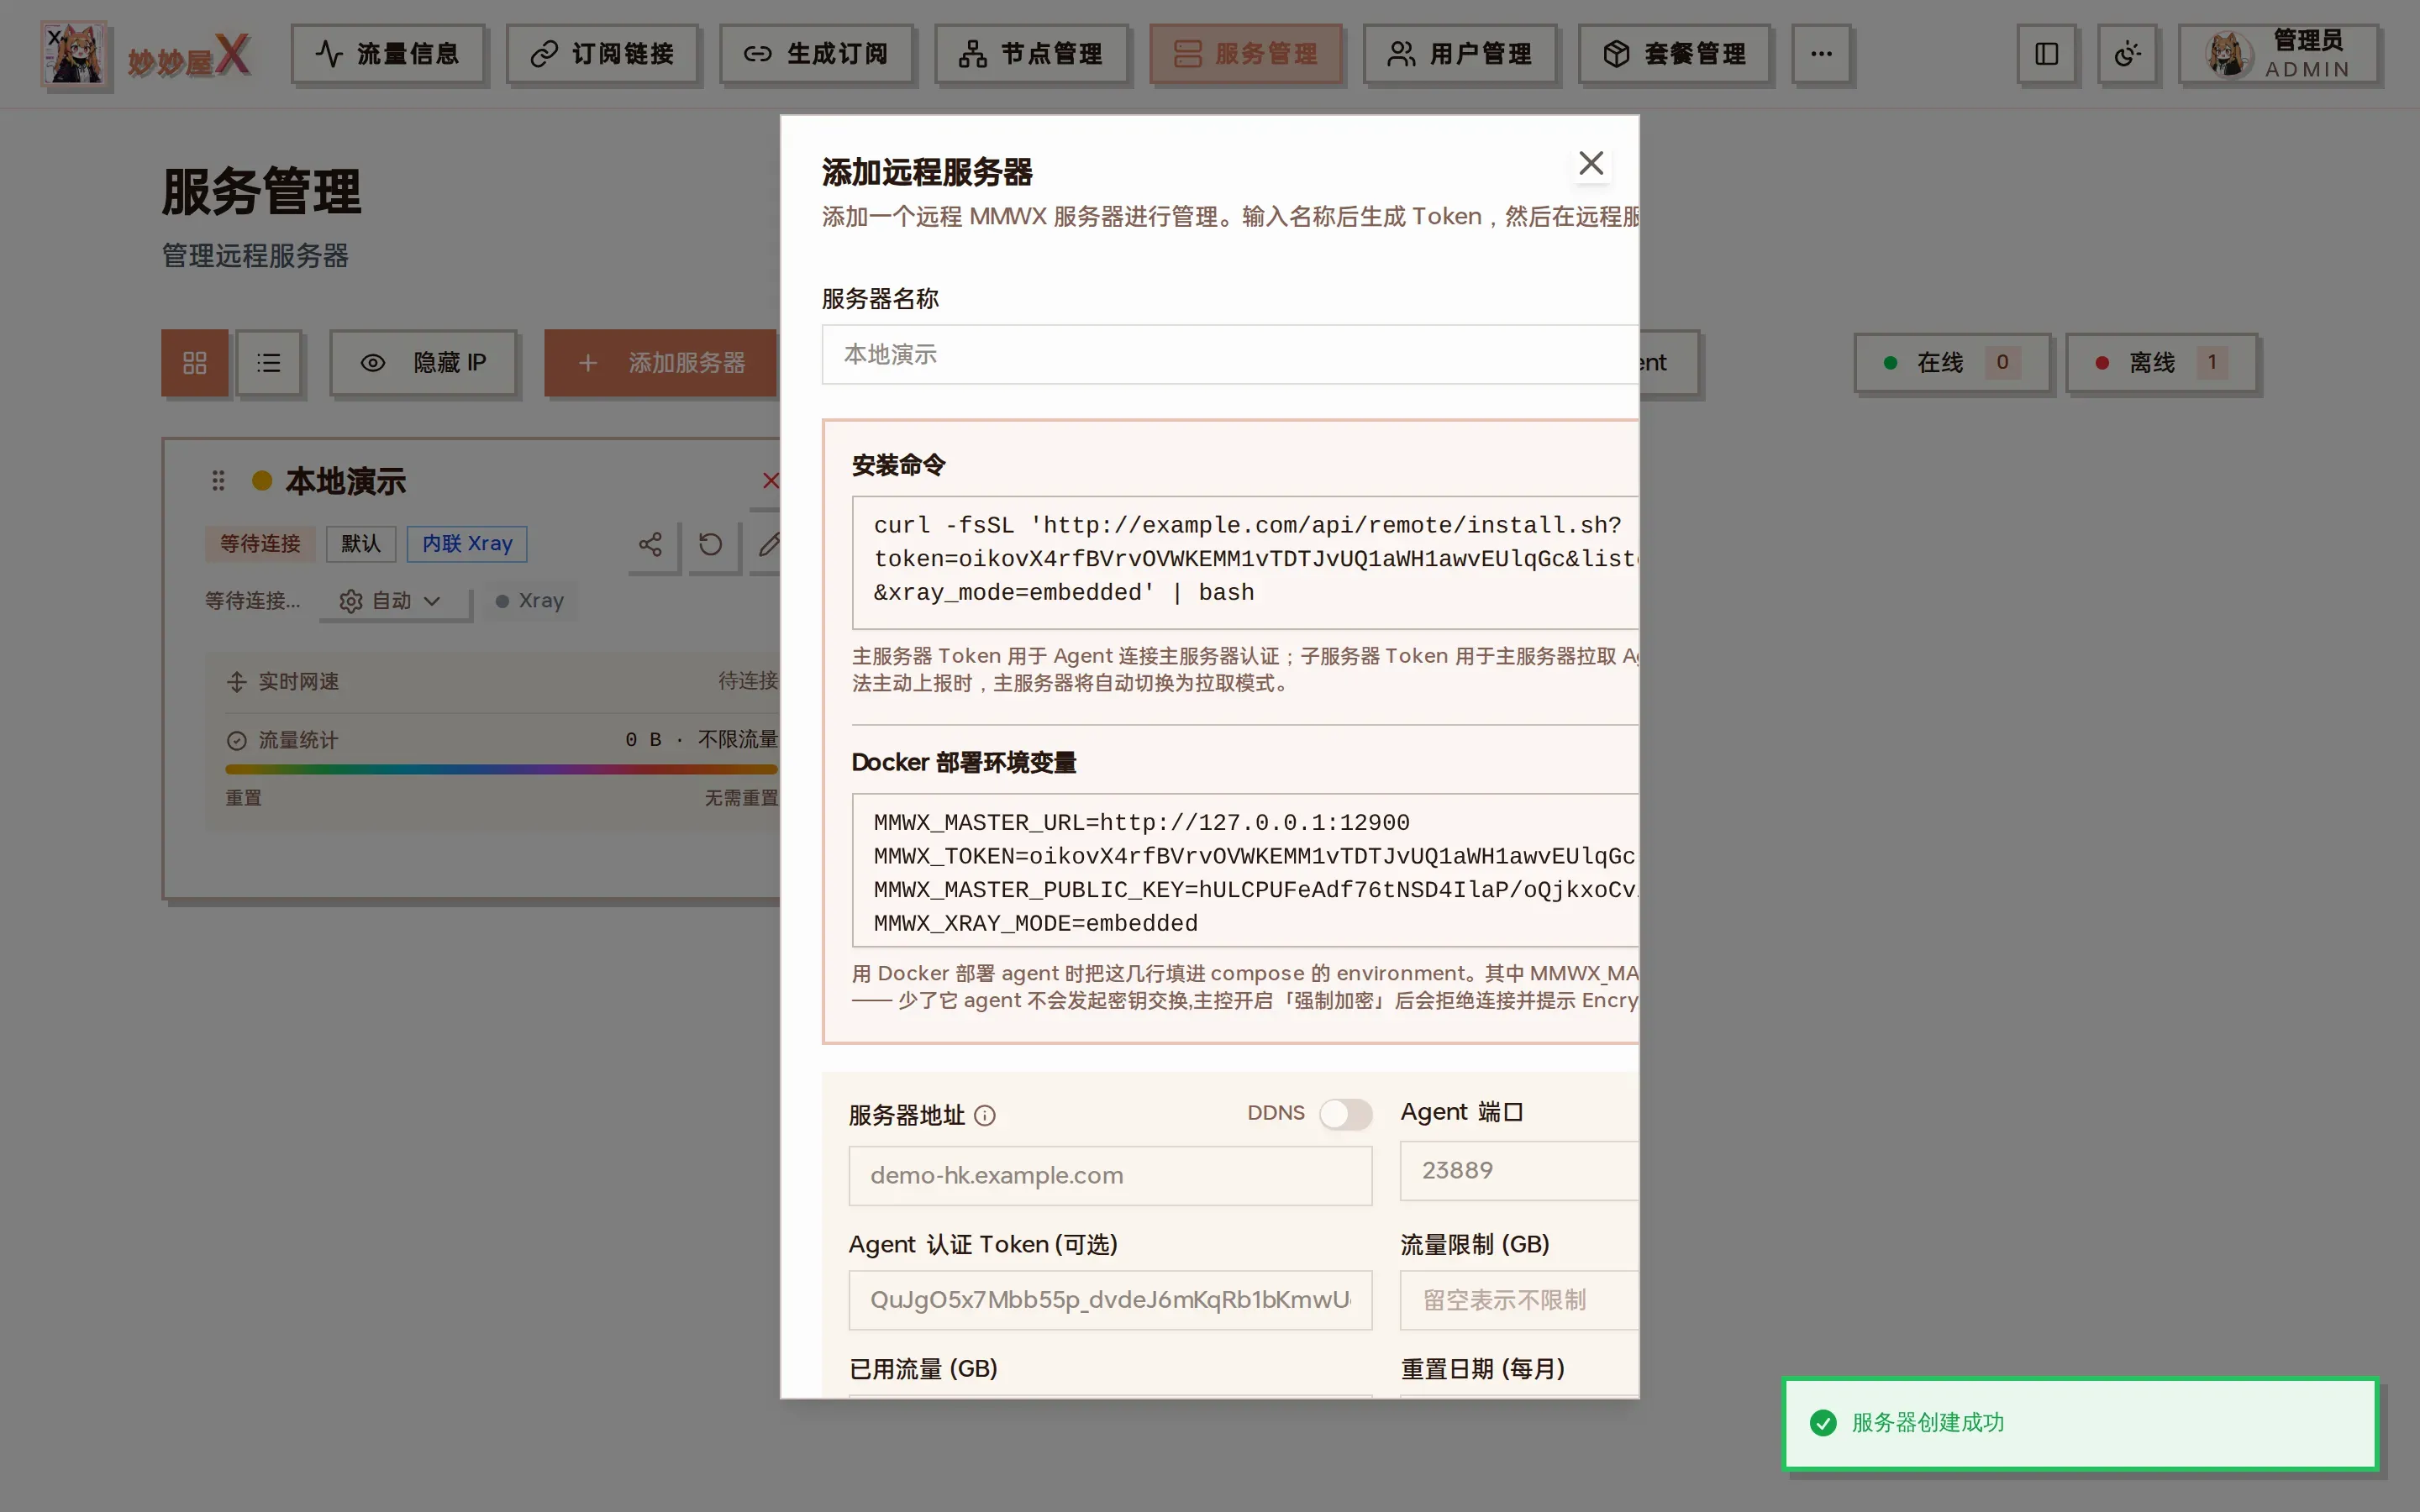
Task: Switch to 服务管理 tab
Action: point(1245,53)
